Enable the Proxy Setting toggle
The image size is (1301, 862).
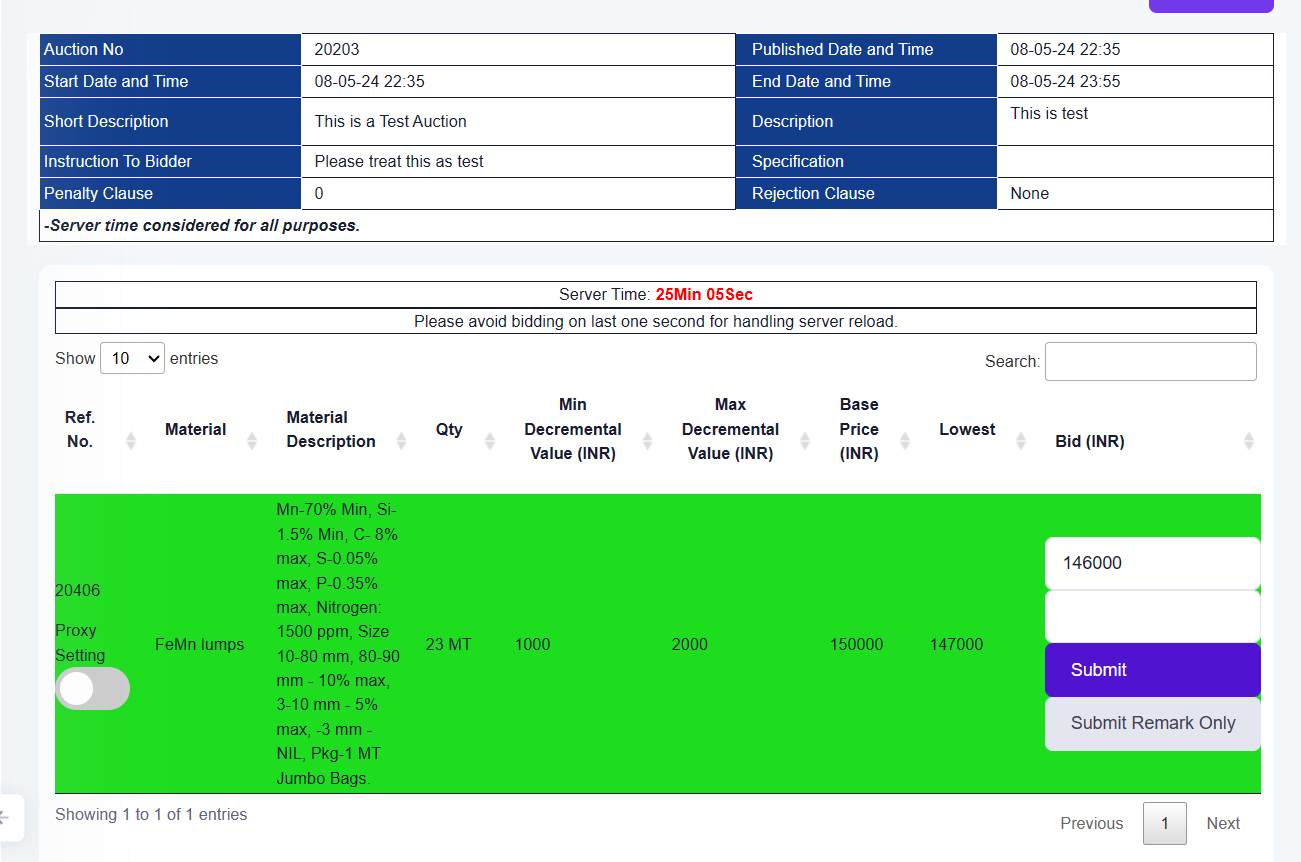coord(92,689)
